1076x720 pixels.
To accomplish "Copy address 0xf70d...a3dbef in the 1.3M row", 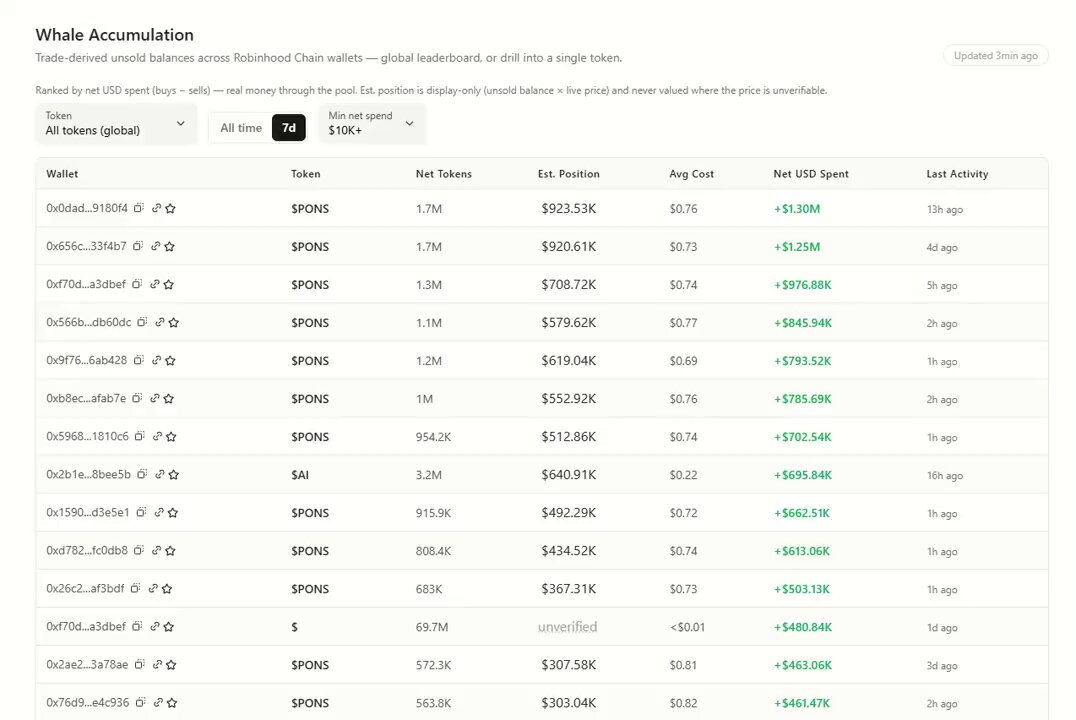I will (137, 284).
